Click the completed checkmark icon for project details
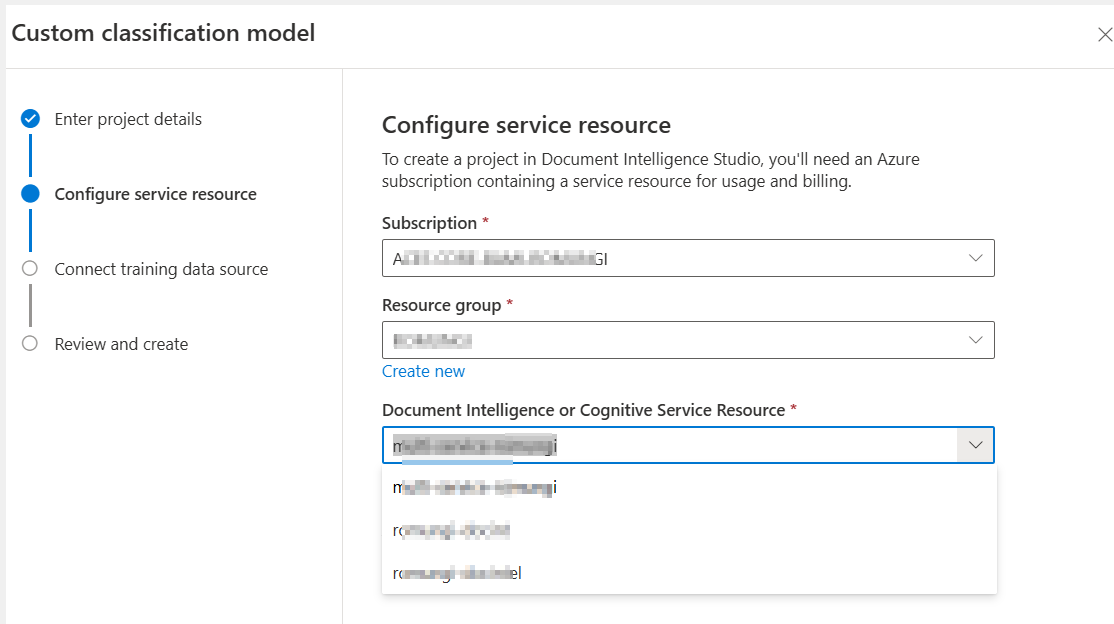Viewport: 1114px width, 624px height. pos(30,119)
